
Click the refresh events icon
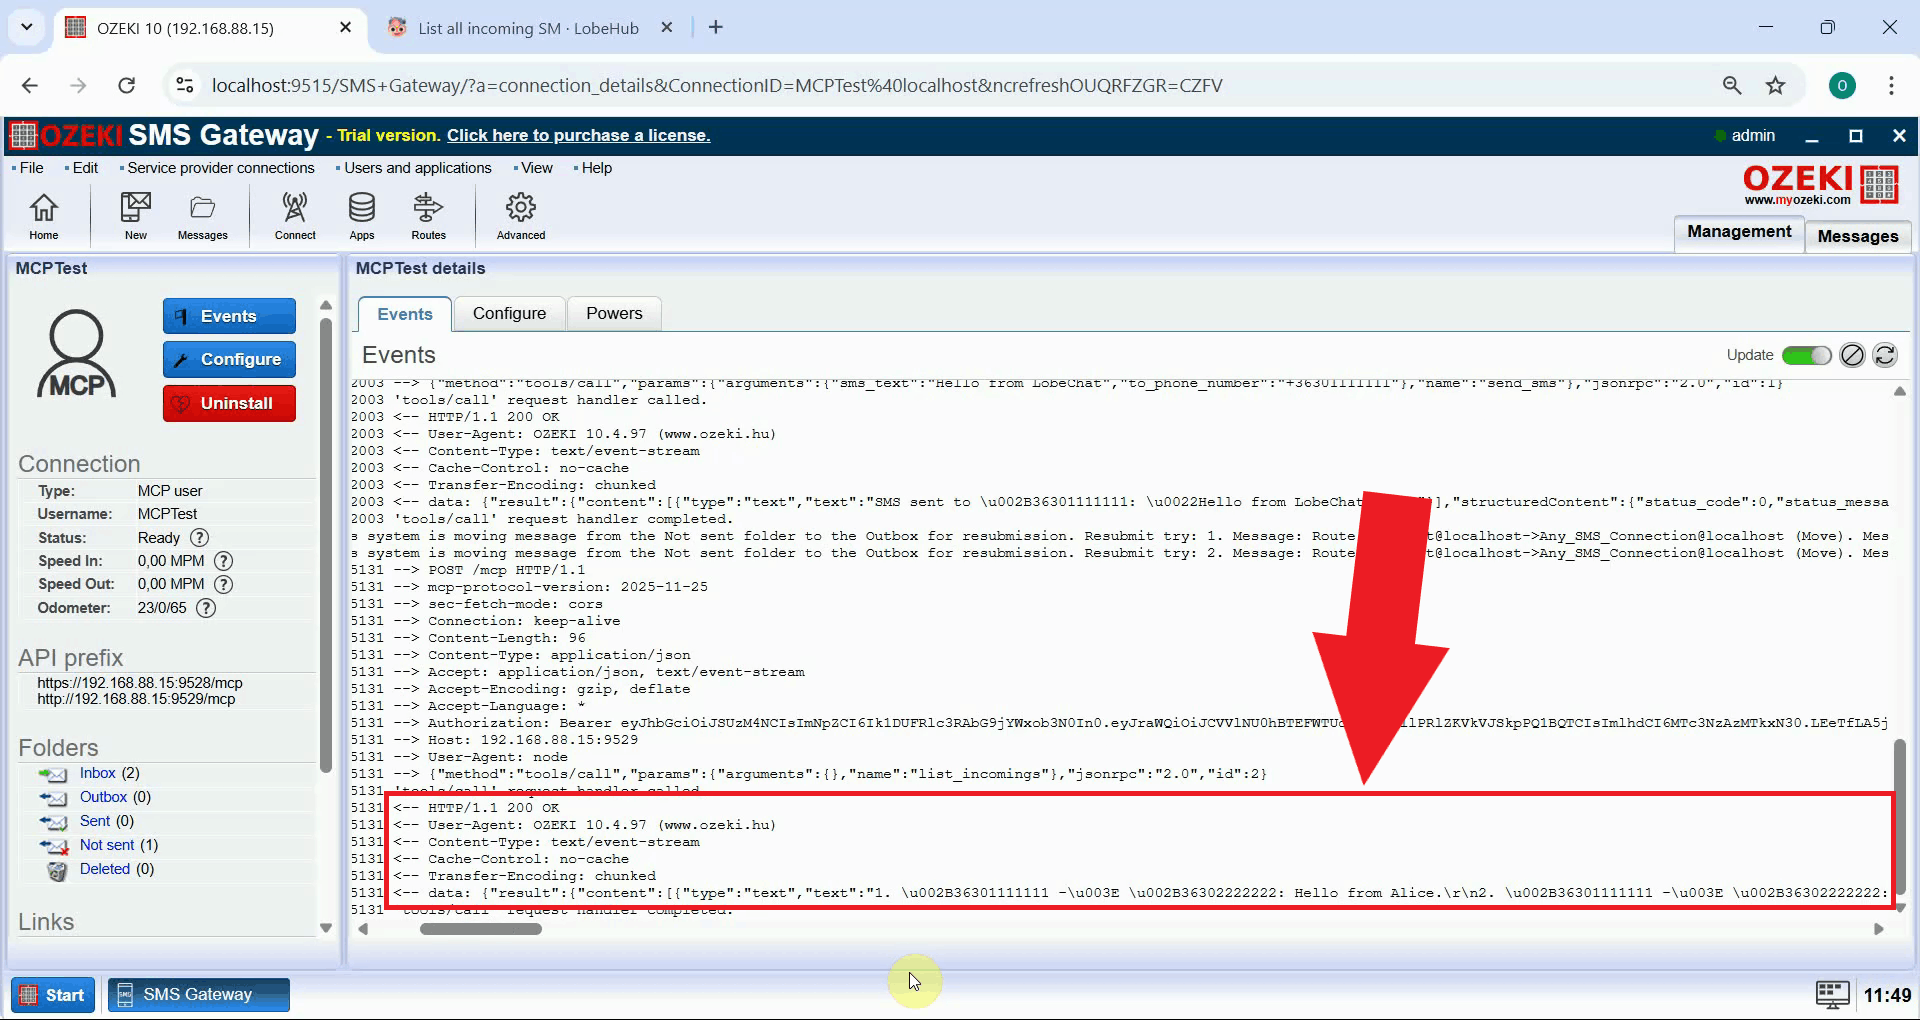click(1885, 355)
